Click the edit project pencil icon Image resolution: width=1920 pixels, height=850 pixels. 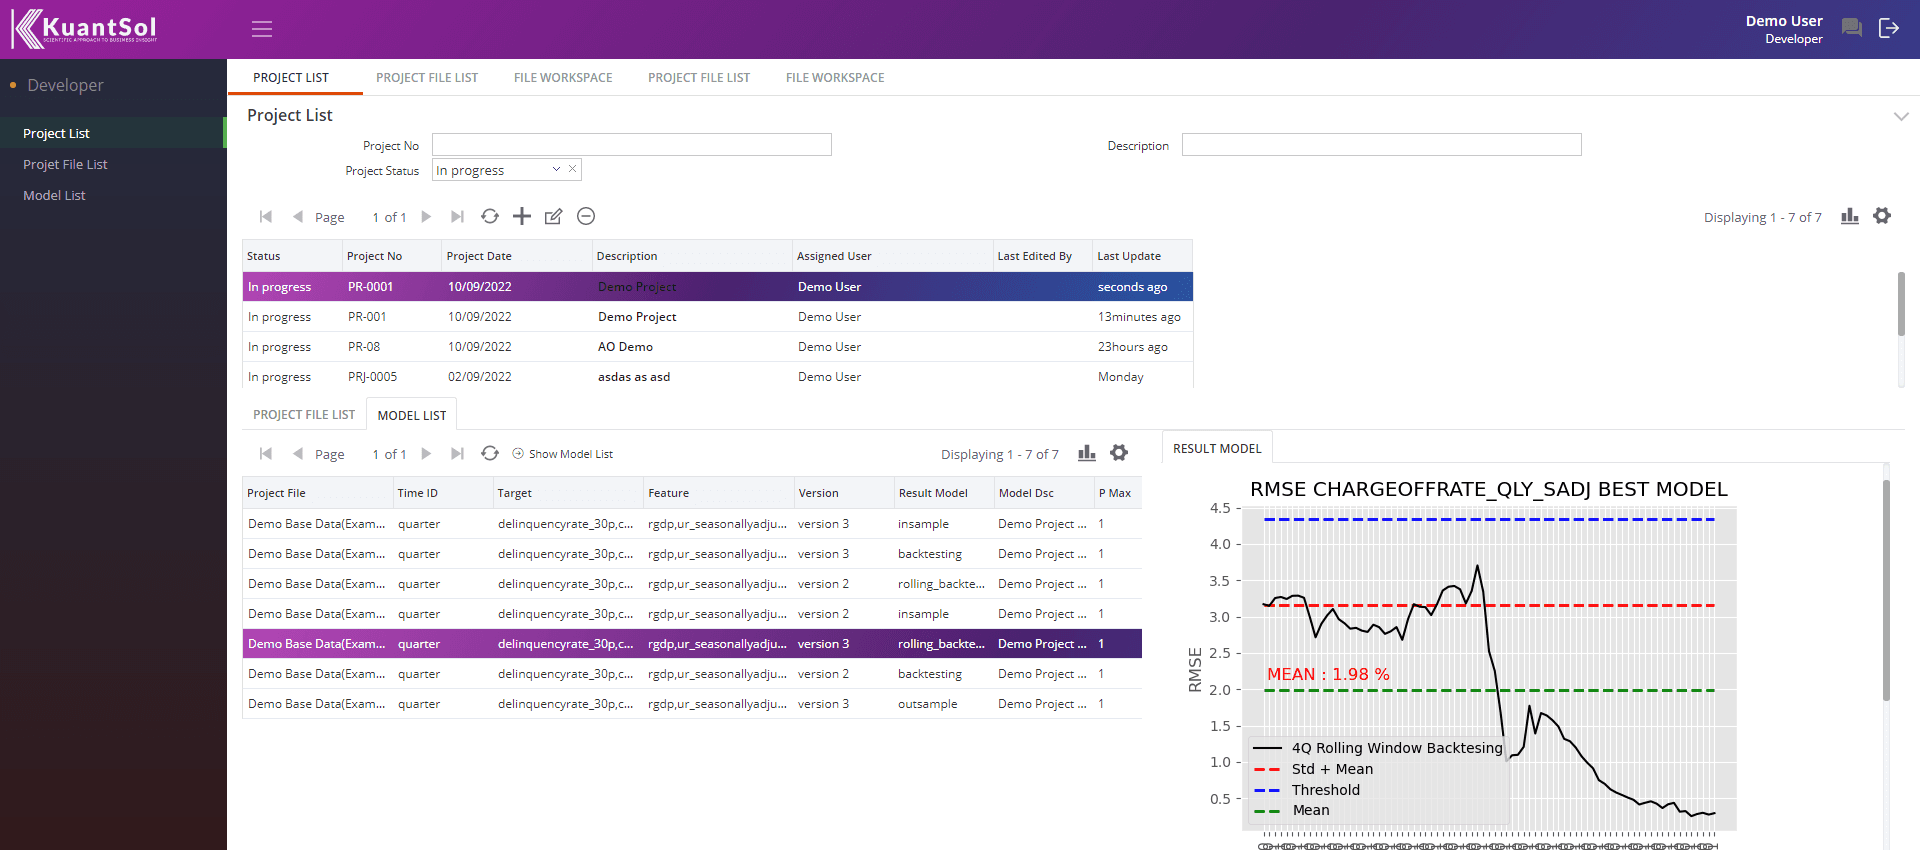click(x=553, y=216)
